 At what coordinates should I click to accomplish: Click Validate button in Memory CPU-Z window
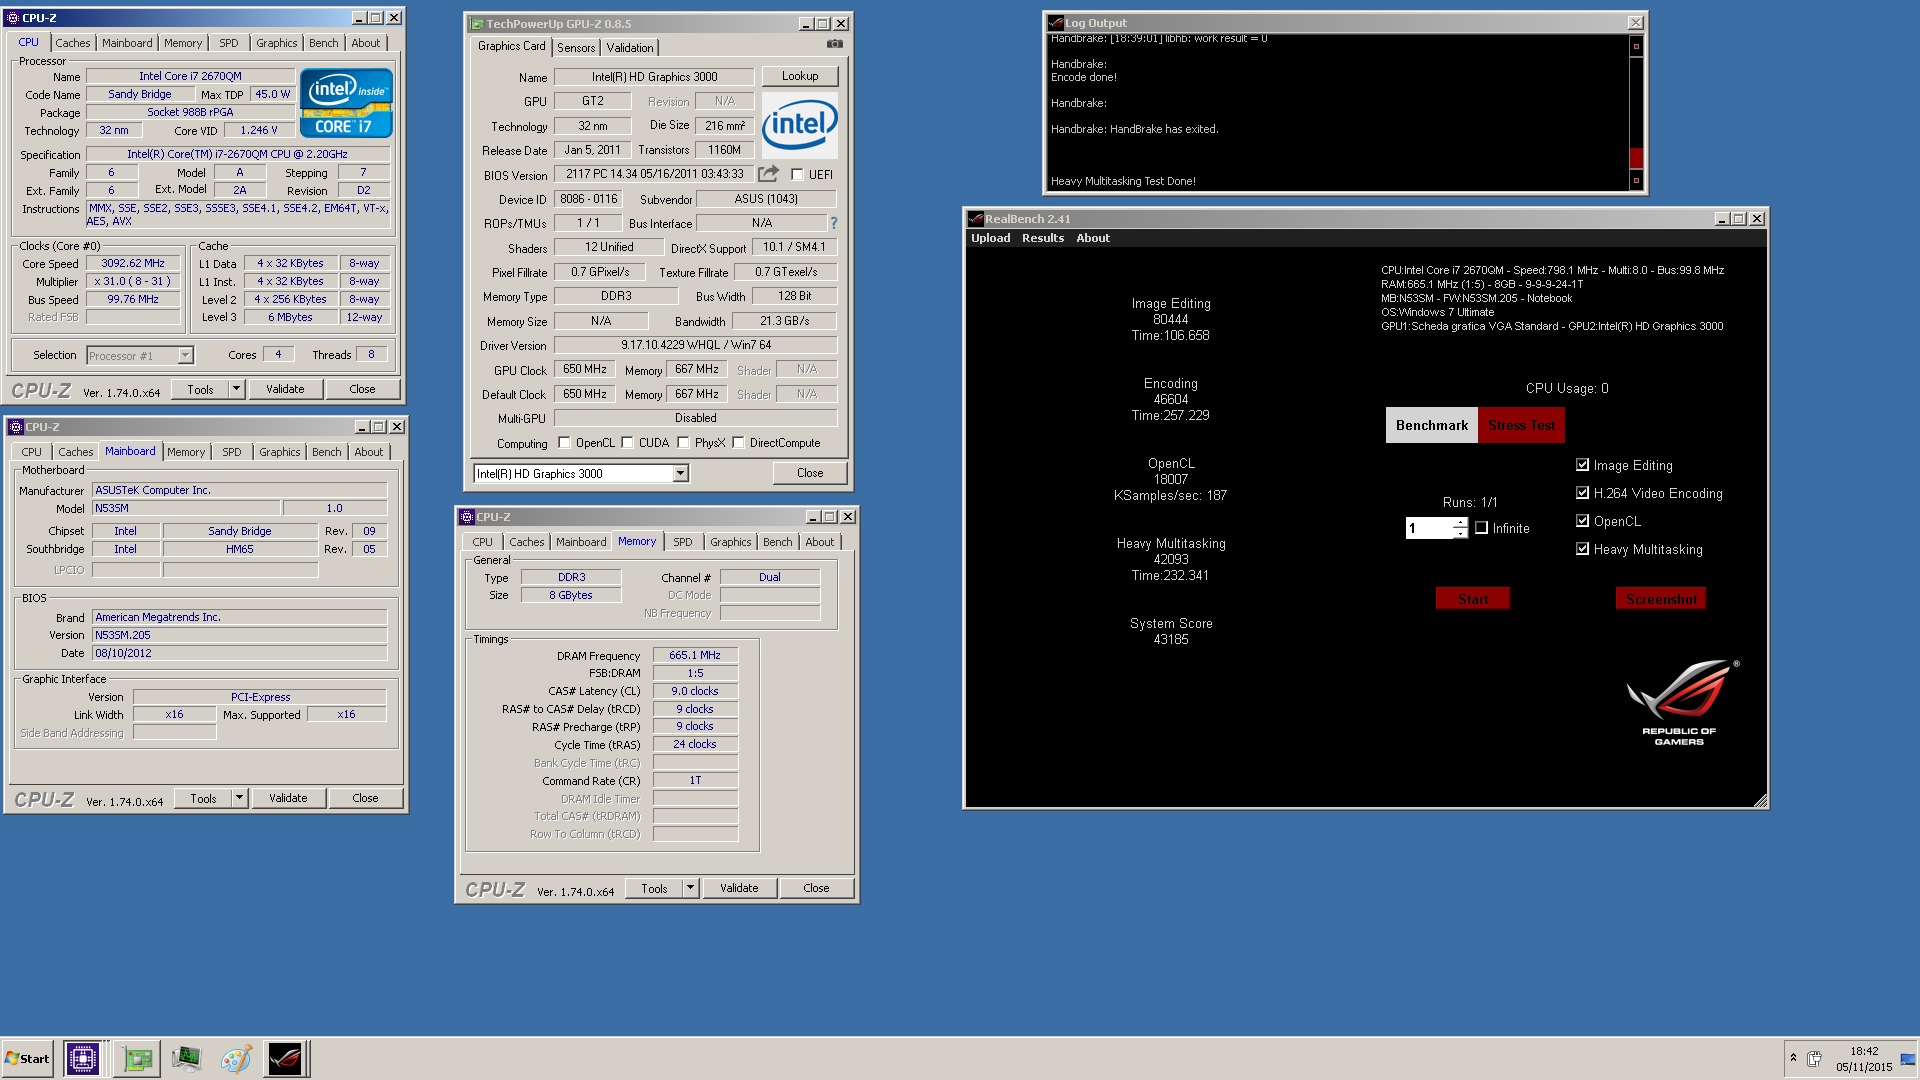pos(739,888)
